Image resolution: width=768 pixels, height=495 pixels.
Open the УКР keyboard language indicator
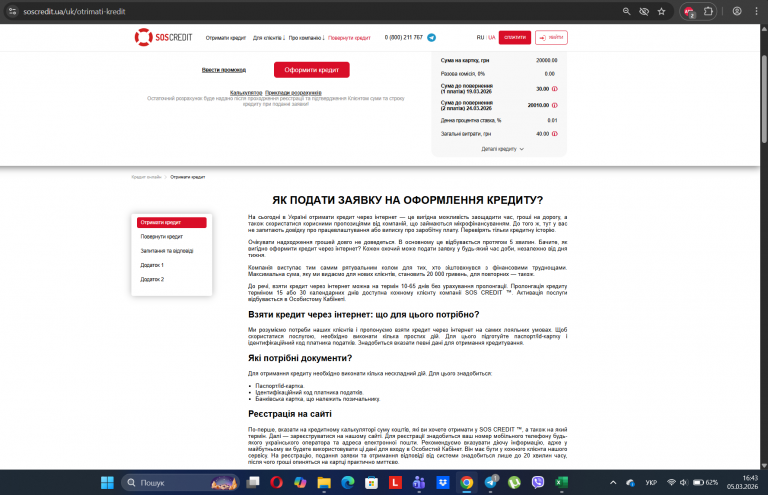[651, 483]
